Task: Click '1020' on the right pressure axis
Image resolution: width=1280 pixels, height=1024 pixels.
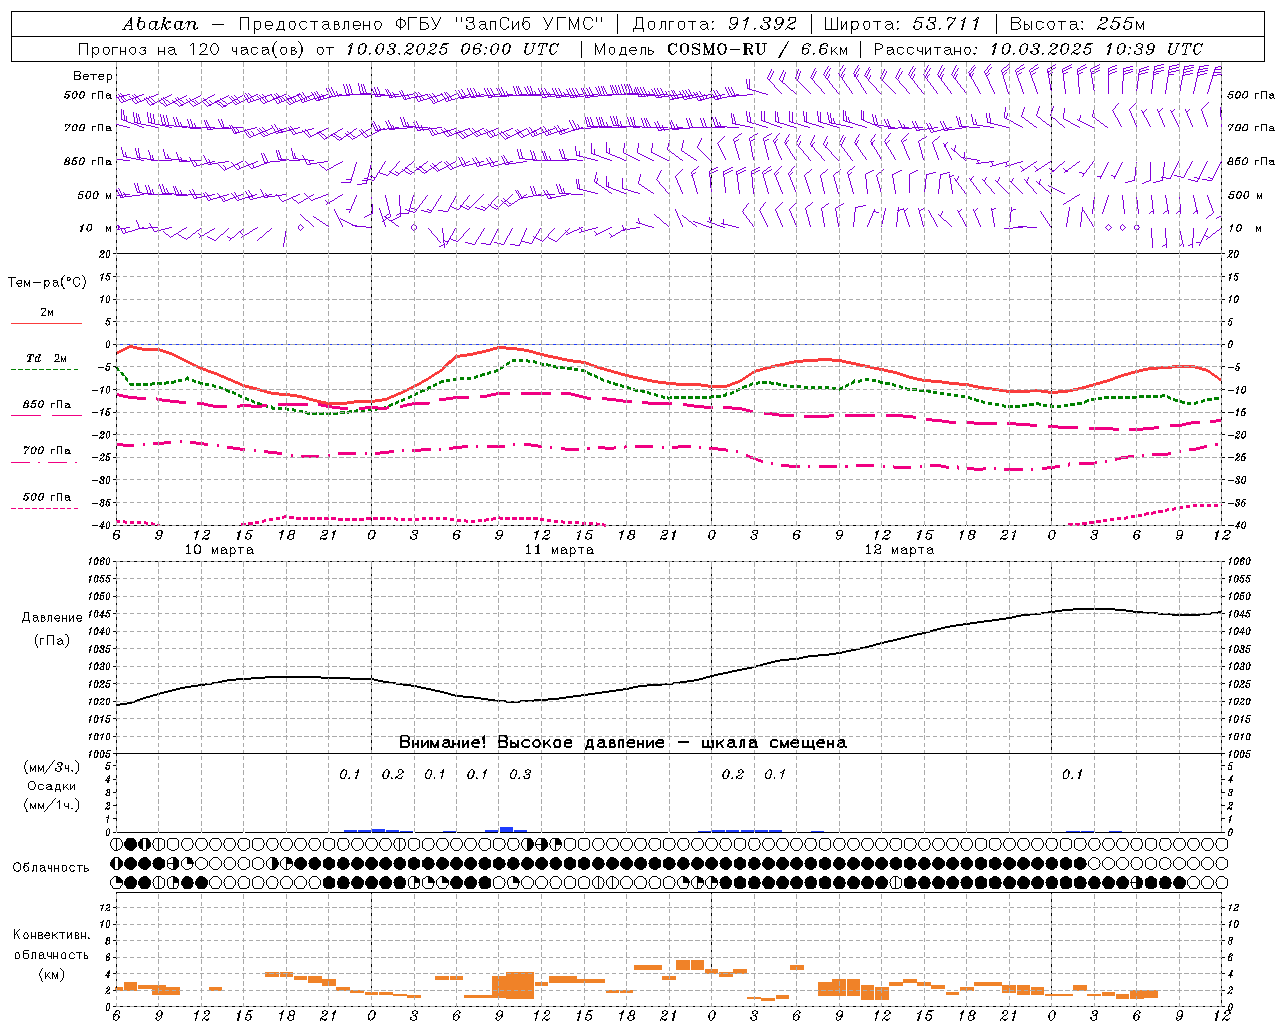Action: (x=1238, y=701)
